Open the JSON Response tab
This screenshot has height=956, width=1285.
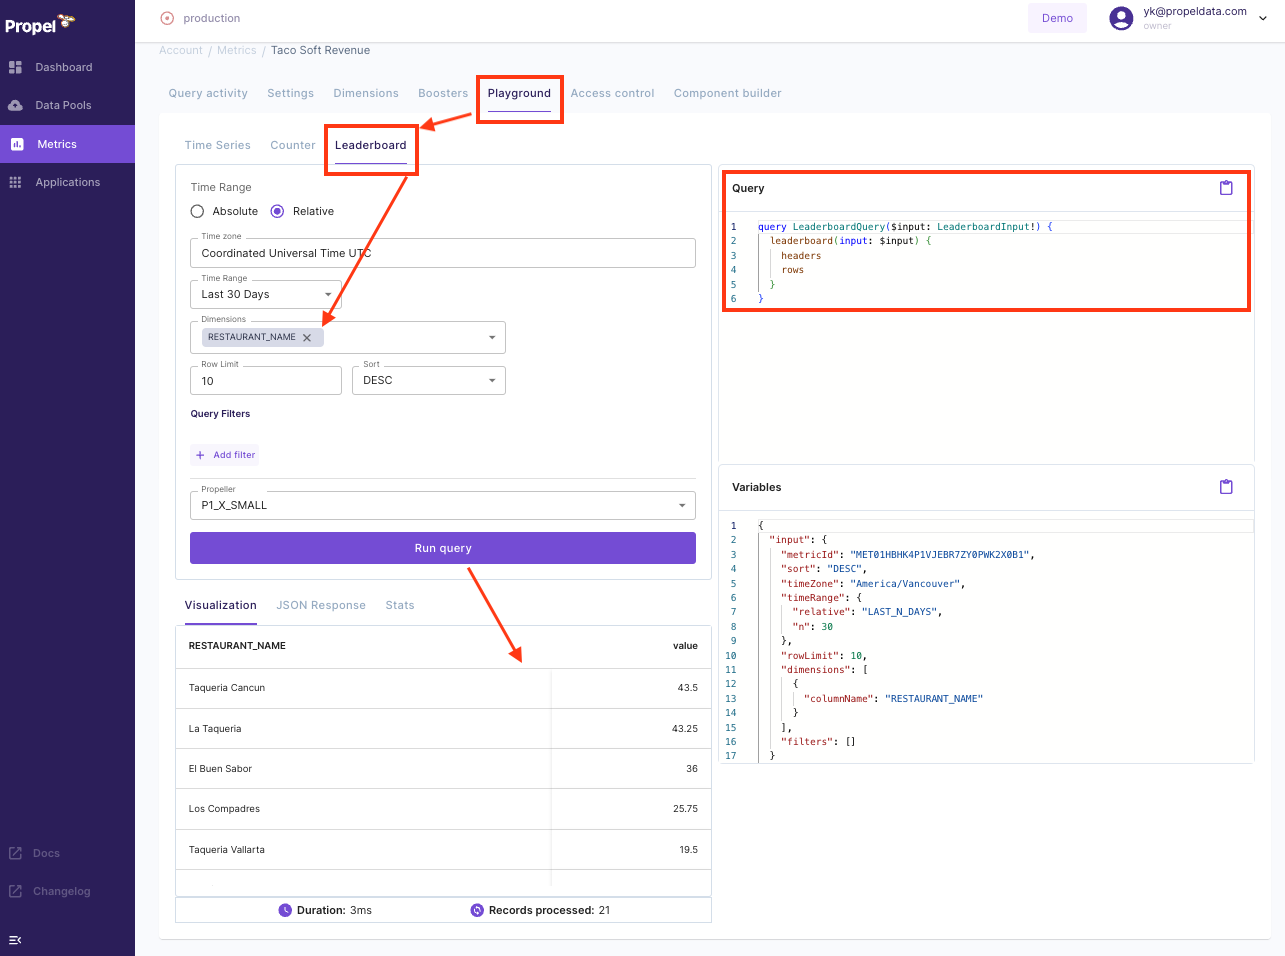point(321,605)
